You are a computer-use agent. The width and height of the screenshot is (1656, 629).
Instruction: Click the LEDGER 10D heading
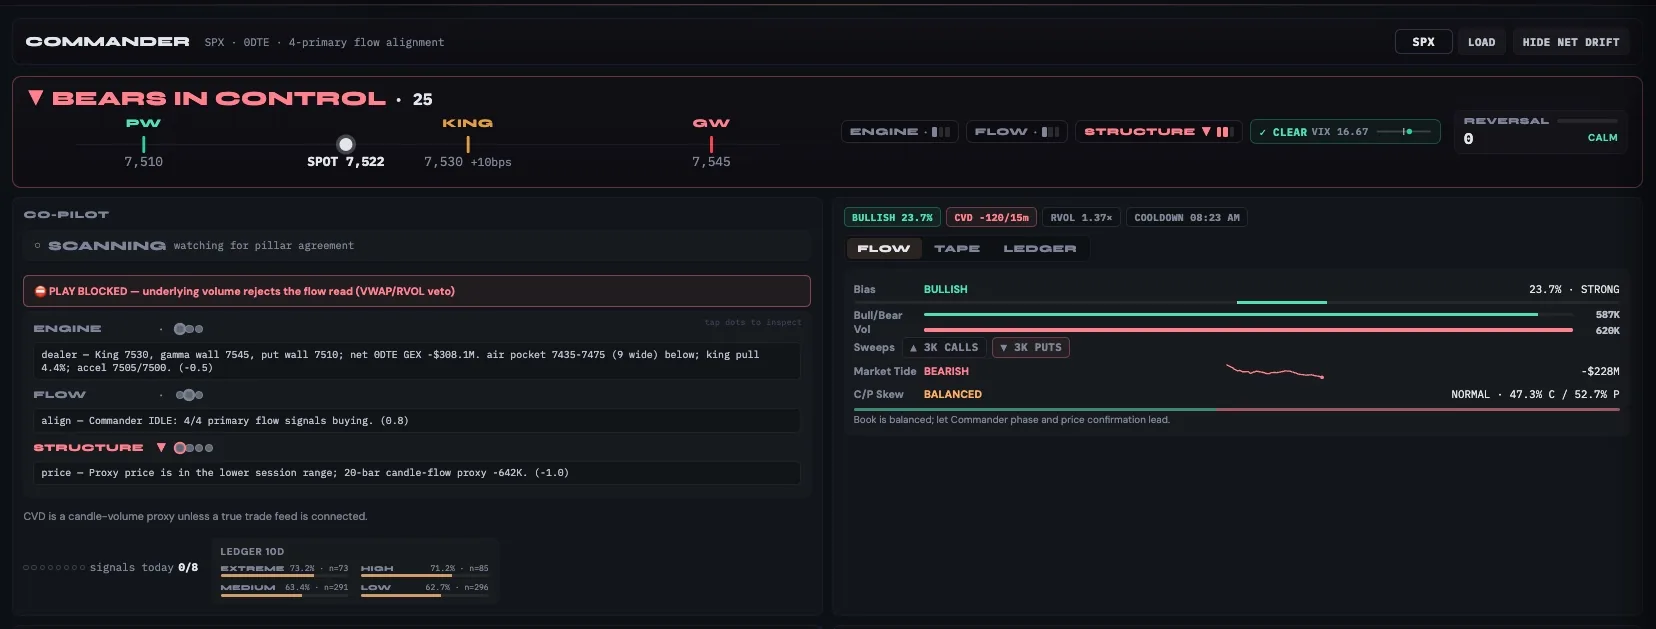(x=252, y=552)
